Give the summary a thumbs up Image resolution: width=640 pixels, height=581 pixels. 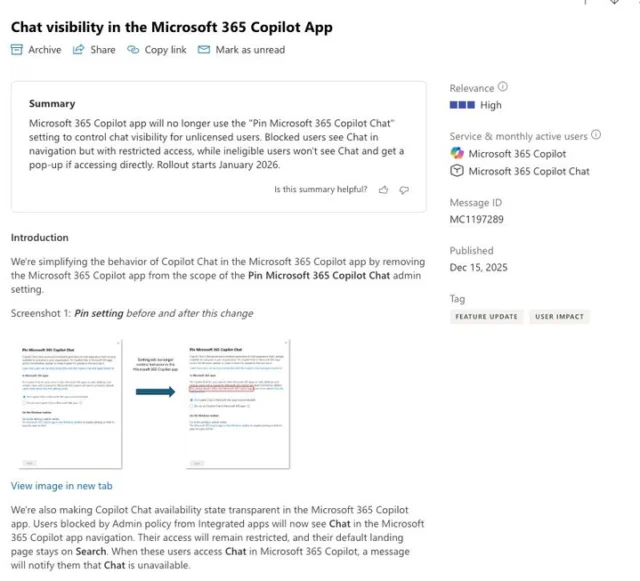(x=383, y=189)
